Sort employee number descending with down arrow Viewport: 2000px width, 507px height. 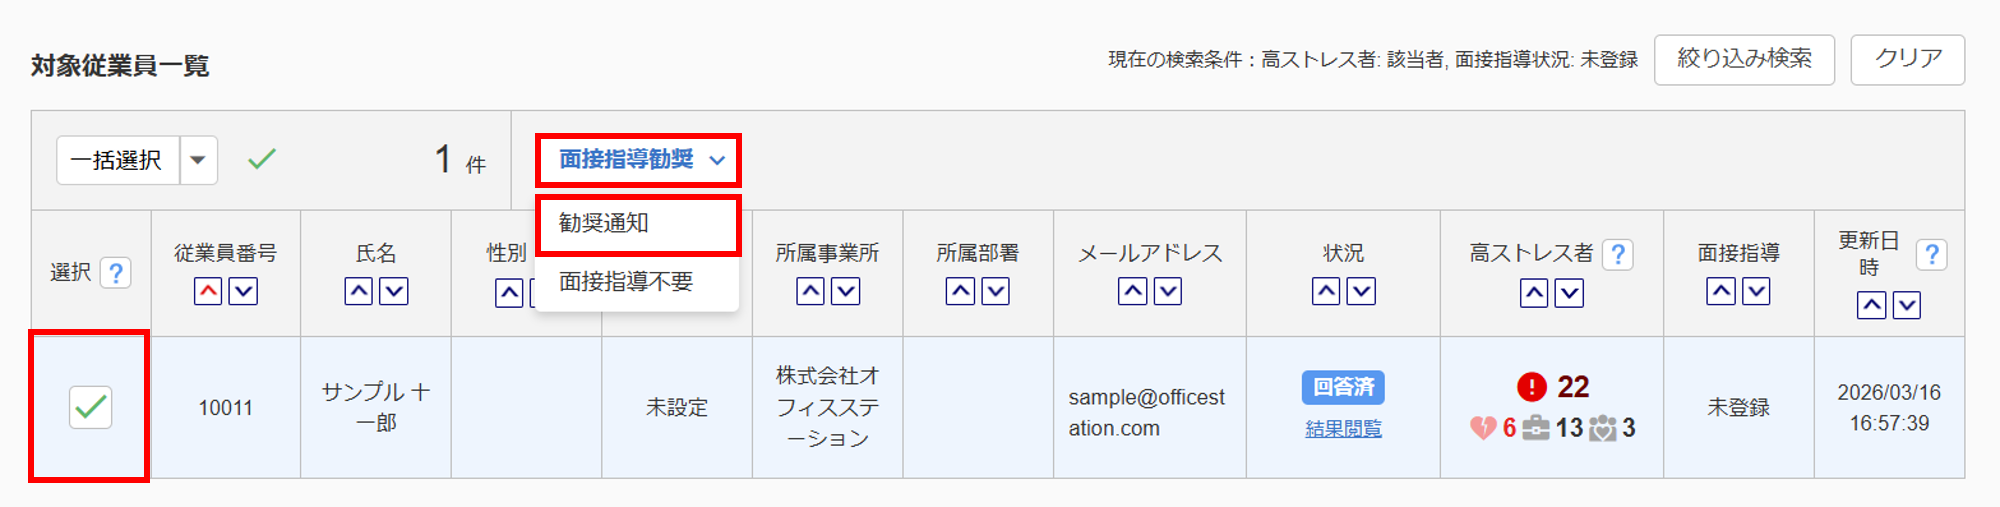244,291
